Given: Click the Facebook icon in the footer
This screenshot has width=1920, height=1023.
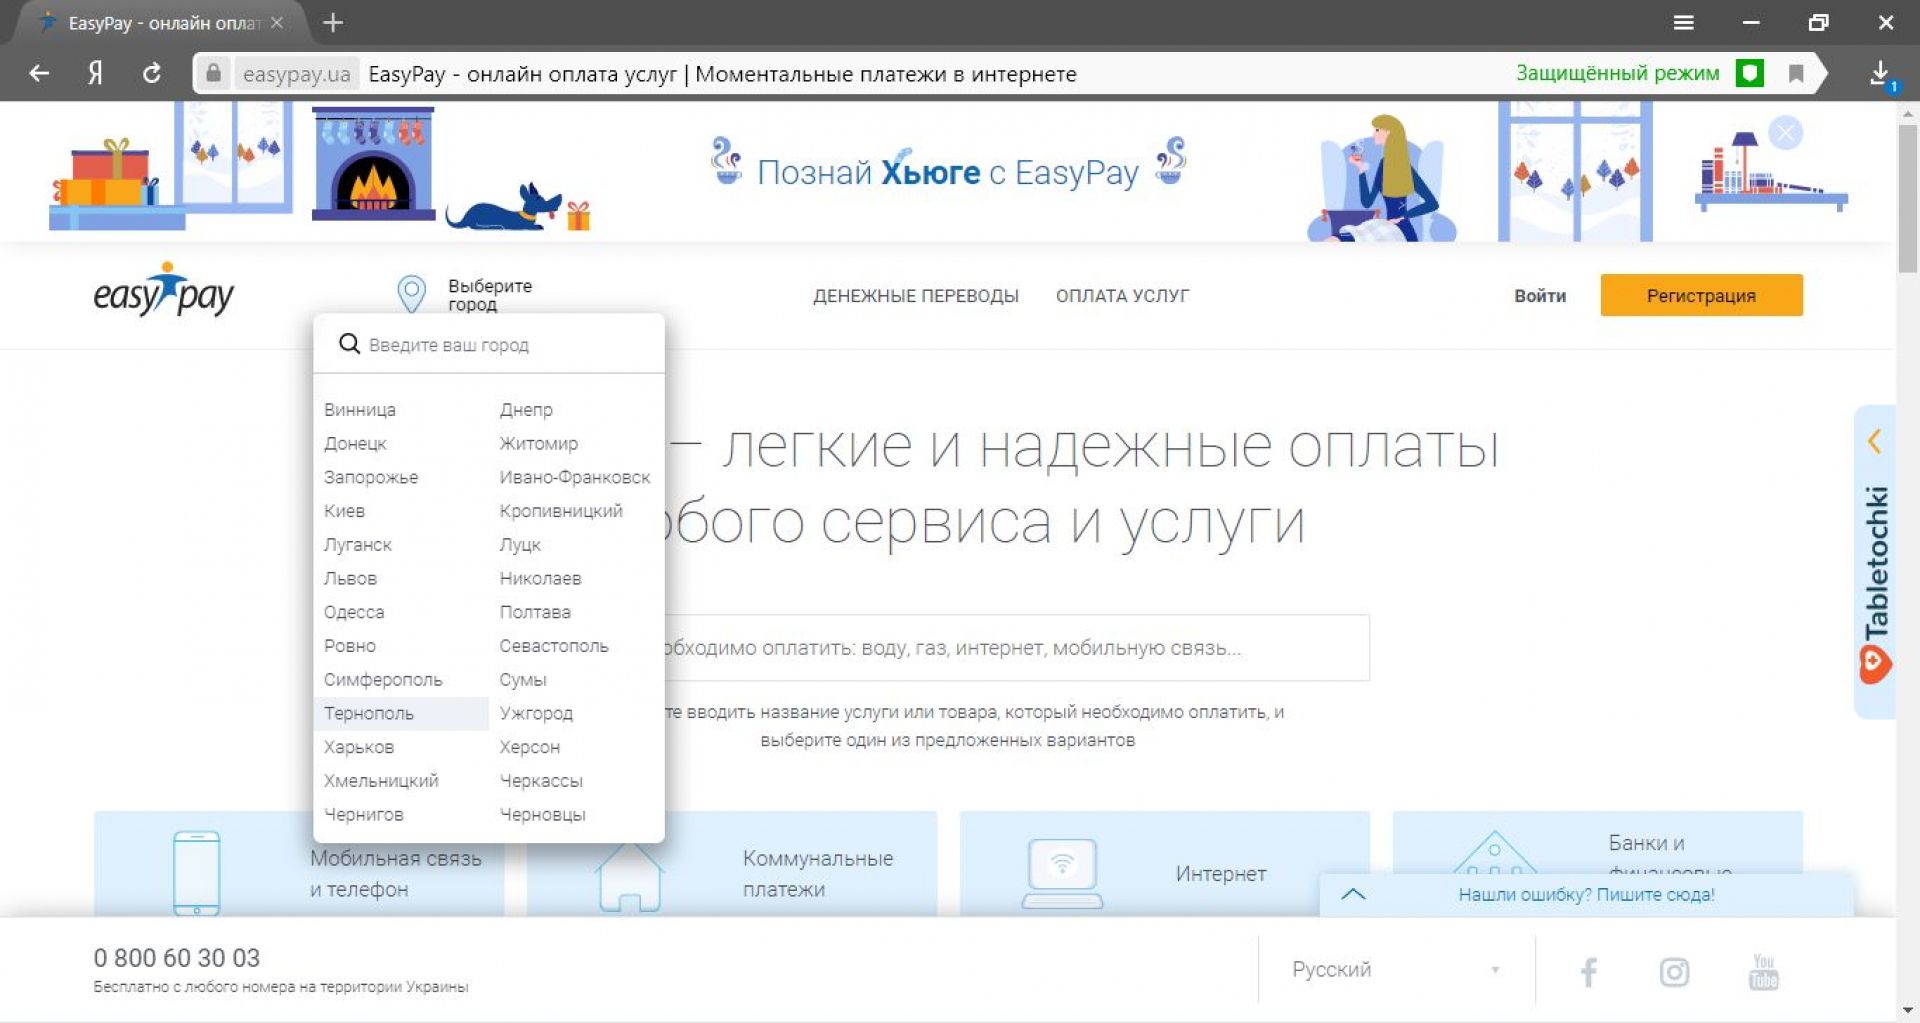Looking at the screenshot, I should pos(1588,971).
